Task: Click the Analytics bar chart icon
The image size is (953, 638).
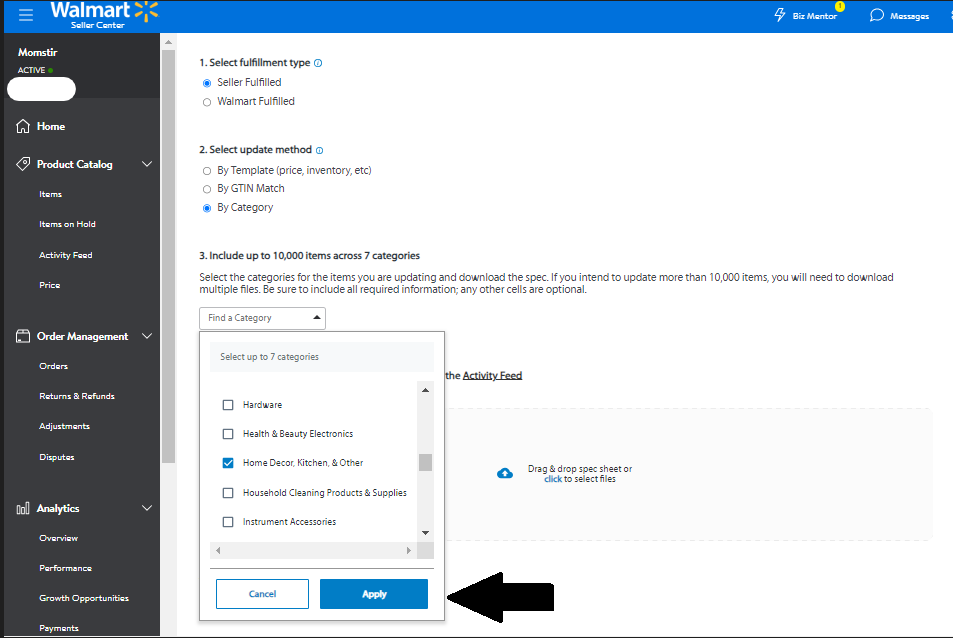Action: click(x=23, y=509)
